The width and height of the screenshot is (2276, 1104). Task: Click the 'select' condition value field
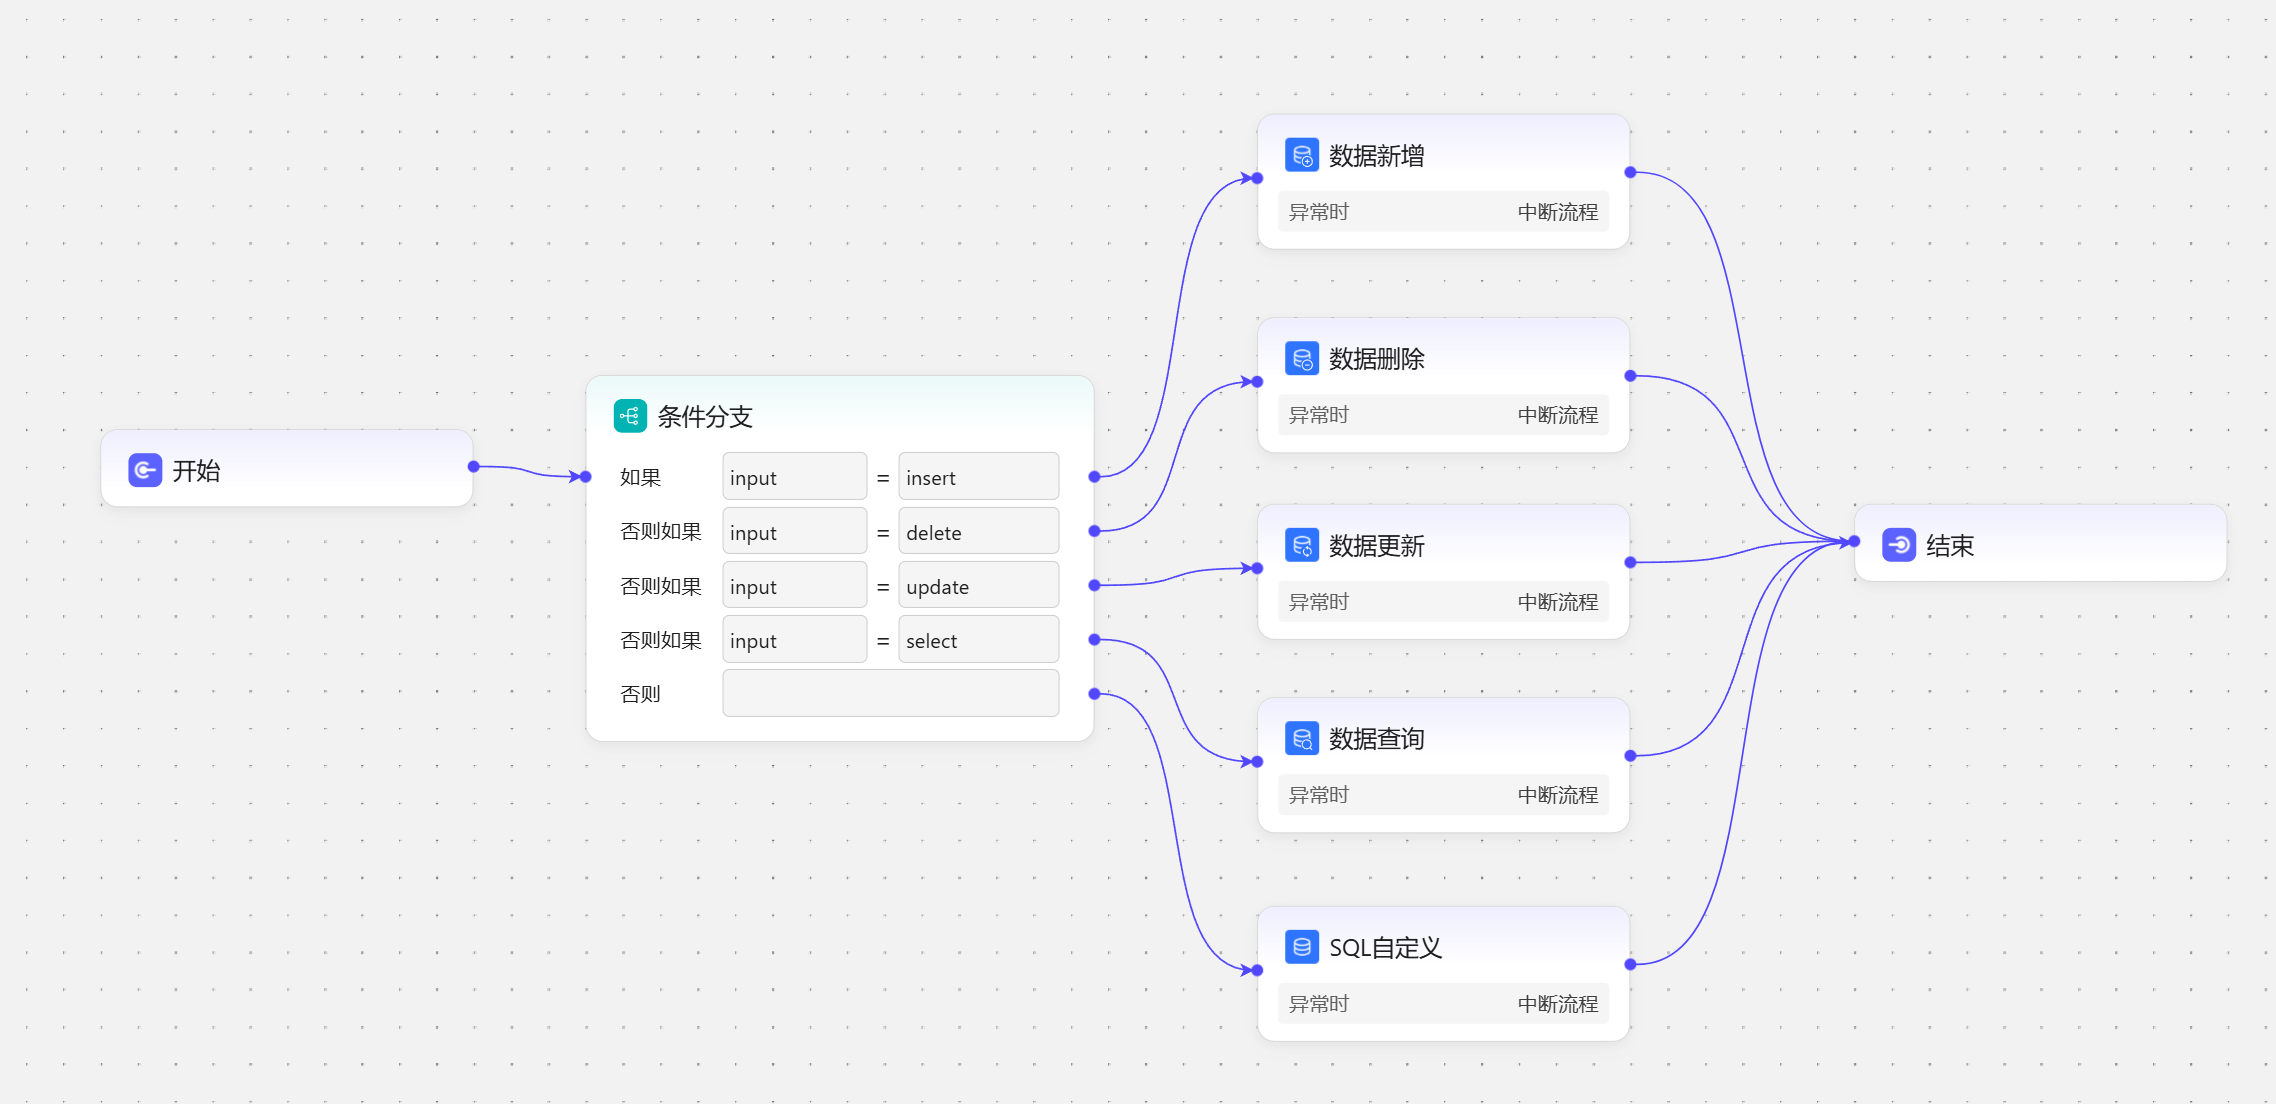[978, 640]
